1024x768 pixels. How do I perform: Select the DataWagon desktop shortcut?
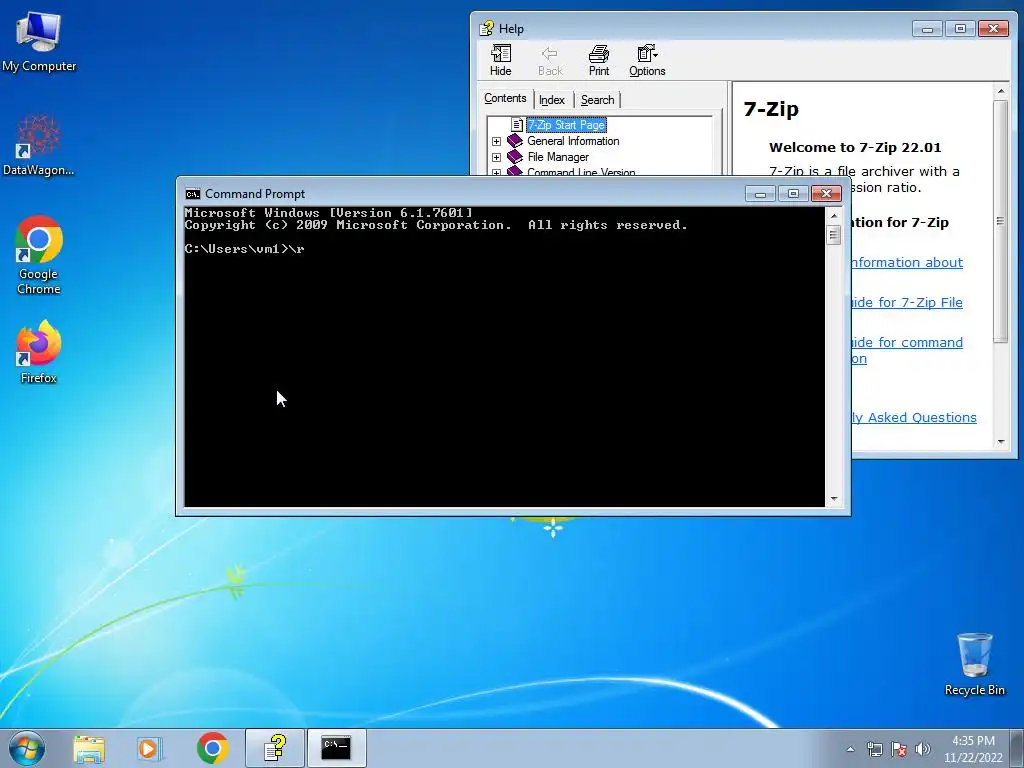tap(39, 145)
